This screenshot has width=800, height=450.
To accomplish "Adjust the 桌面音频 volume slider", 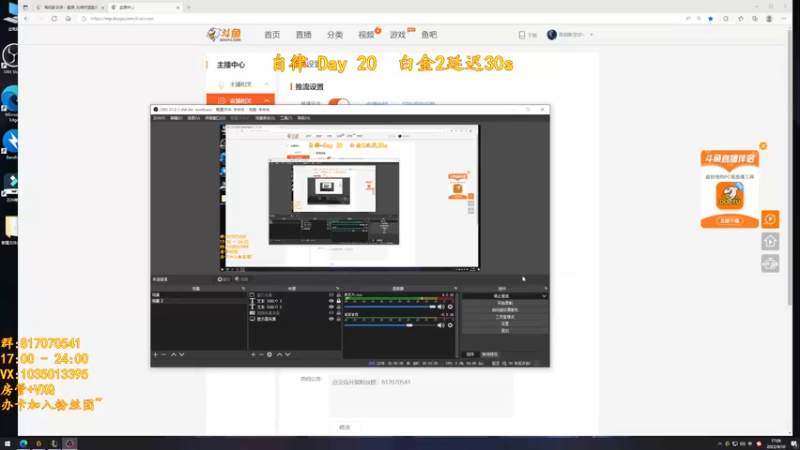I will click(x=390, y=325).
